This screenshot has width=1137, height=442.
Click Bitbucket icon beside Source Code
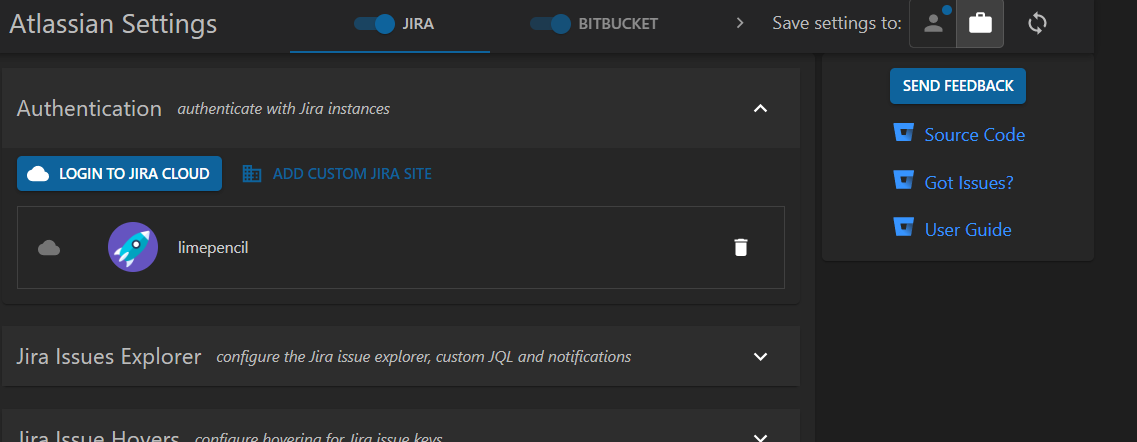tap(904, 133)
